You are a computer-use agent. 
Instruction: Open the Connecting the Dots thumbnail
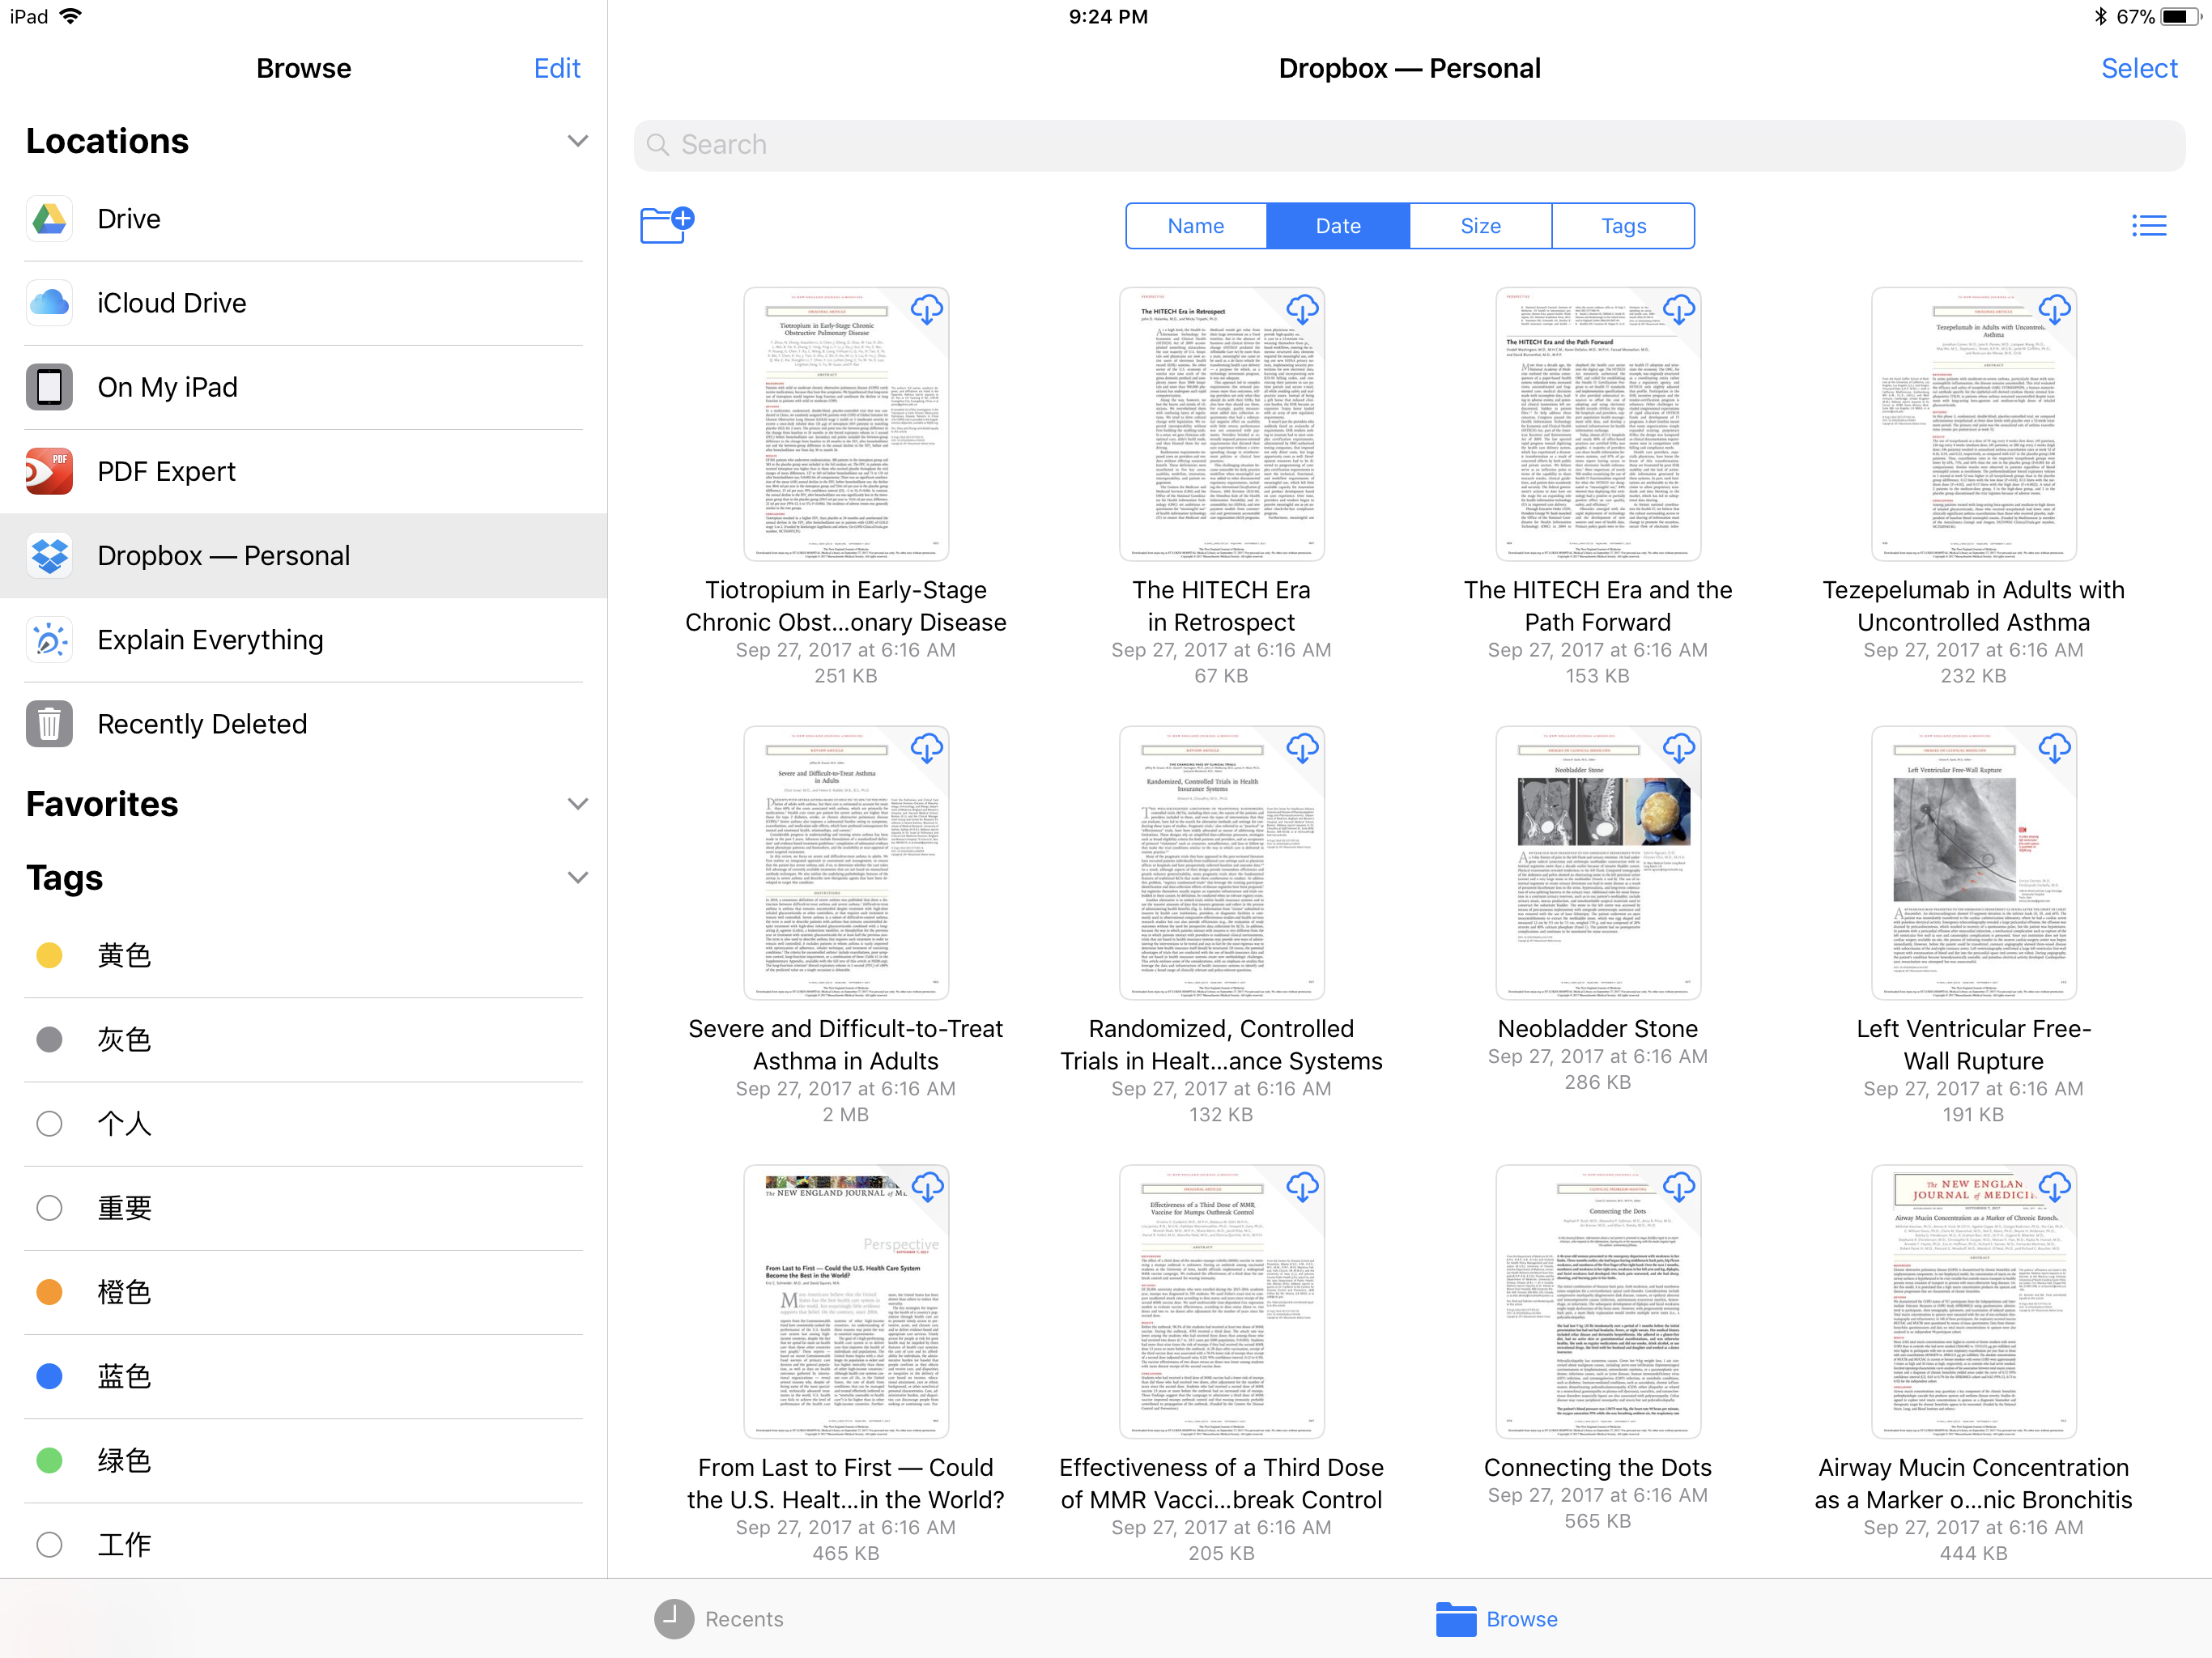pyautogui.click(x=1597, y=1302)
